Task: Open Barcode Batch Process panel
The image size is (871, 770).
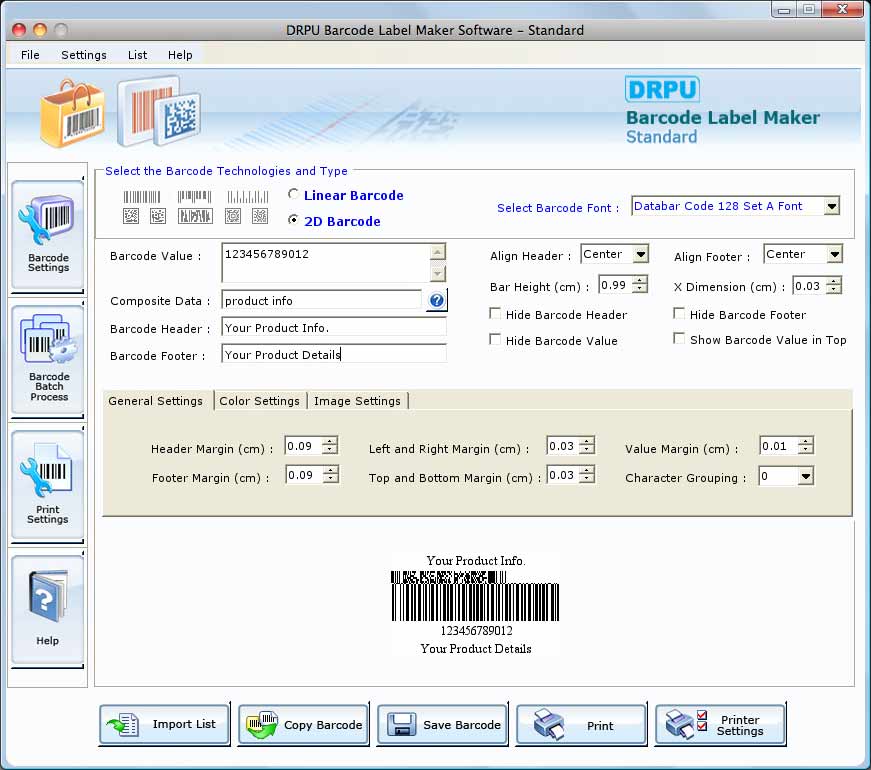Action: (48, 360)
